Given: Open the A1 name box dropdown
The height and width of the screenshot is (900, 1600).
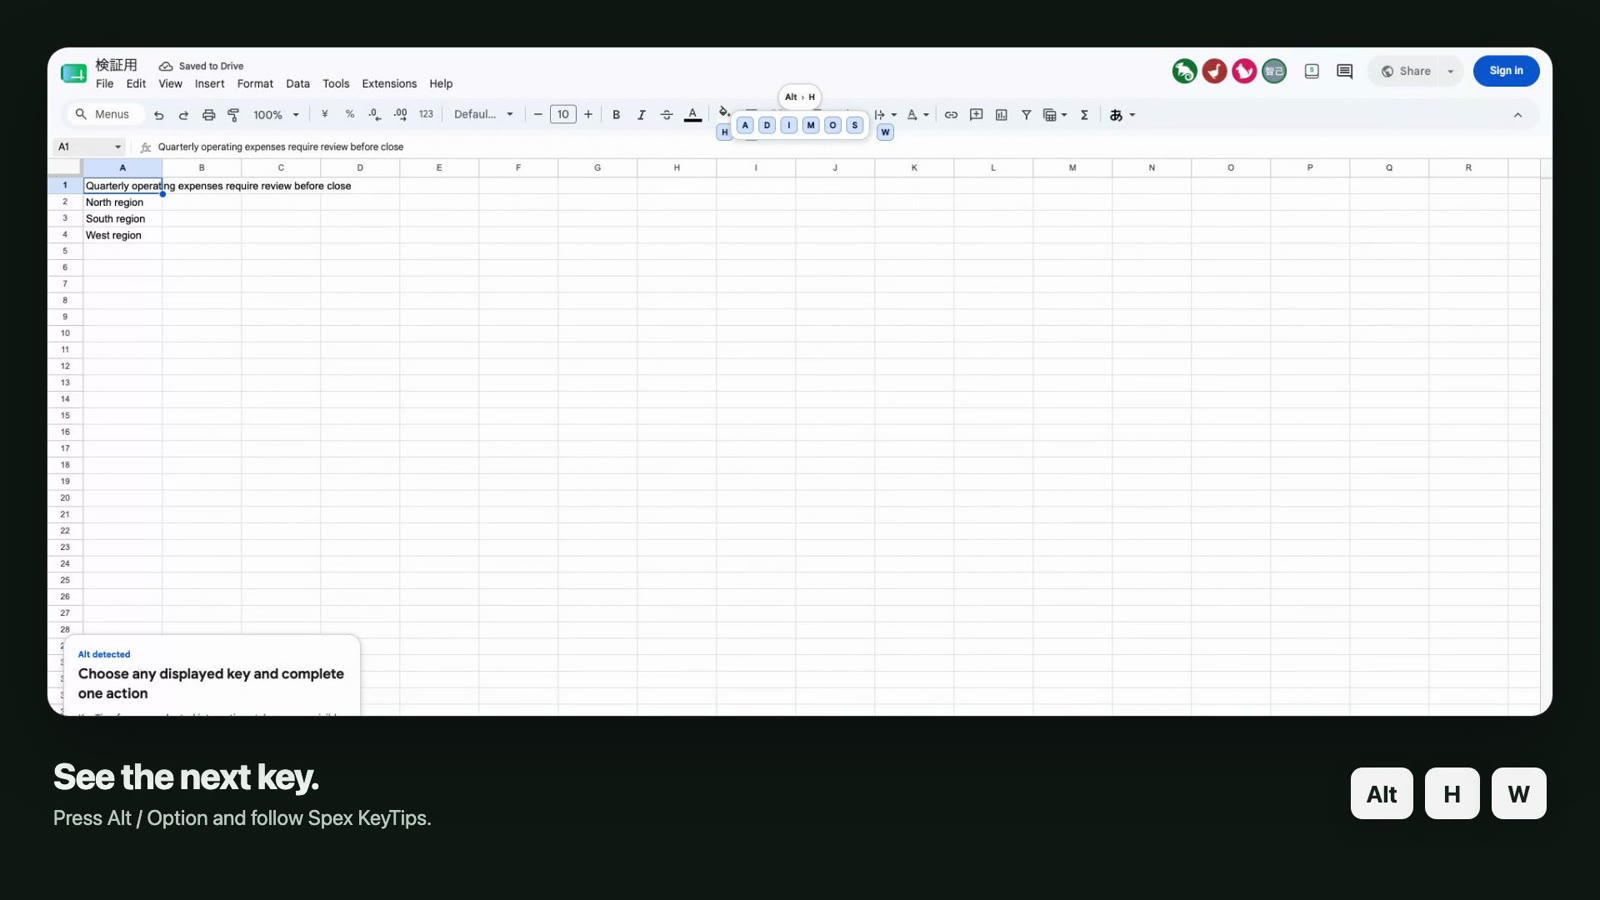Looking at the screenshot, I should pos(117,147).
